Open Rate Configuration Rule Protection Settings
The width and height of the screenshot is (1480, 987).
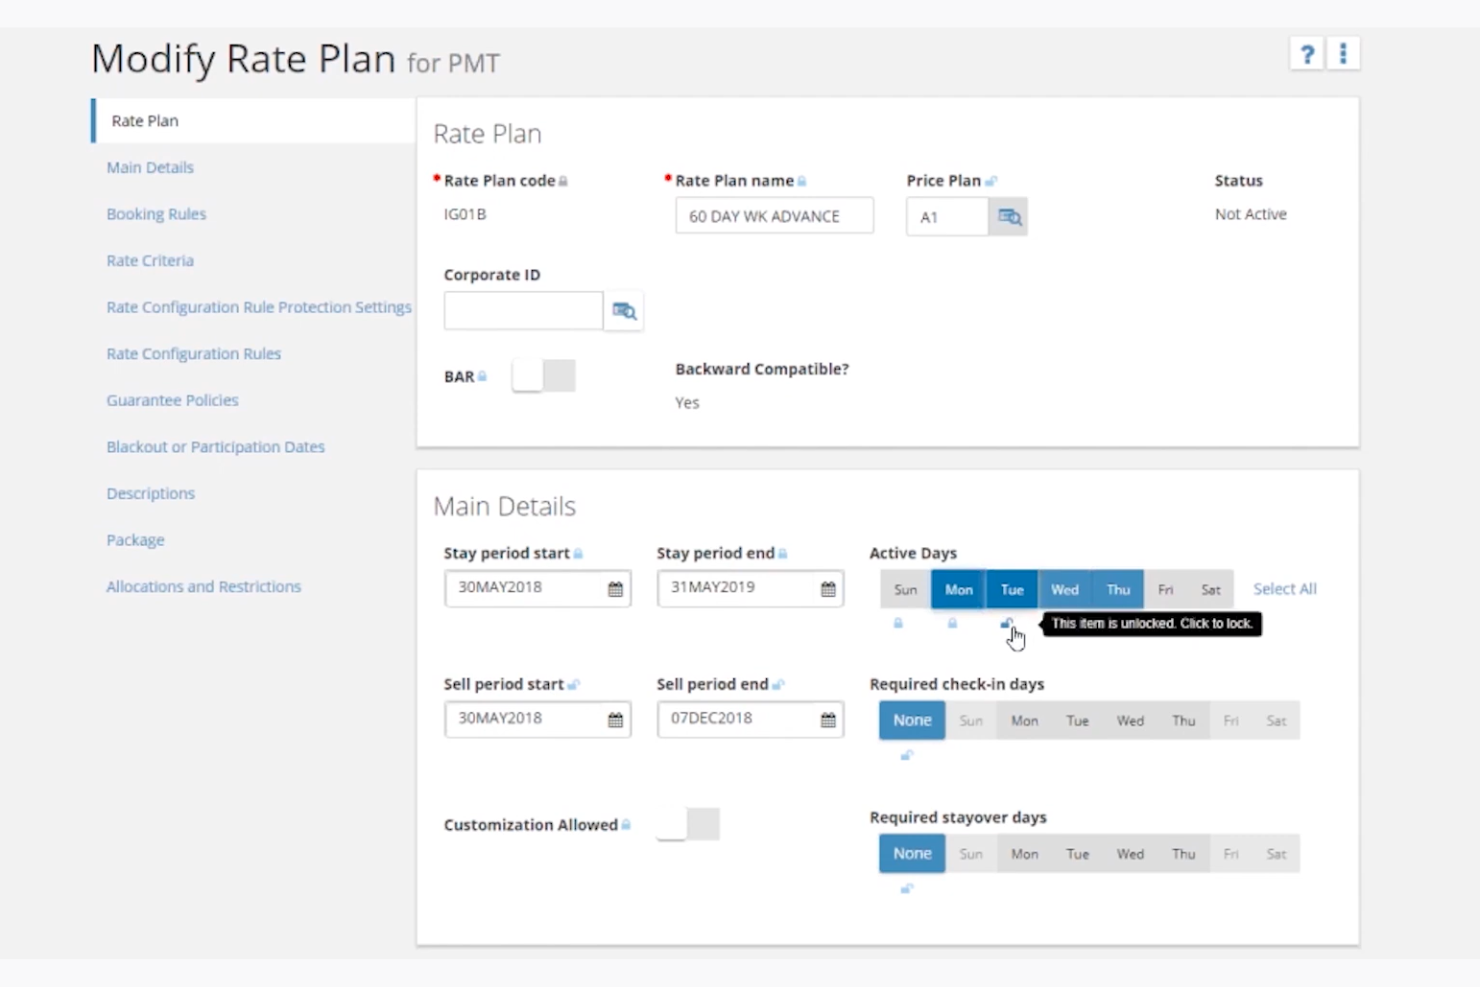259,307
